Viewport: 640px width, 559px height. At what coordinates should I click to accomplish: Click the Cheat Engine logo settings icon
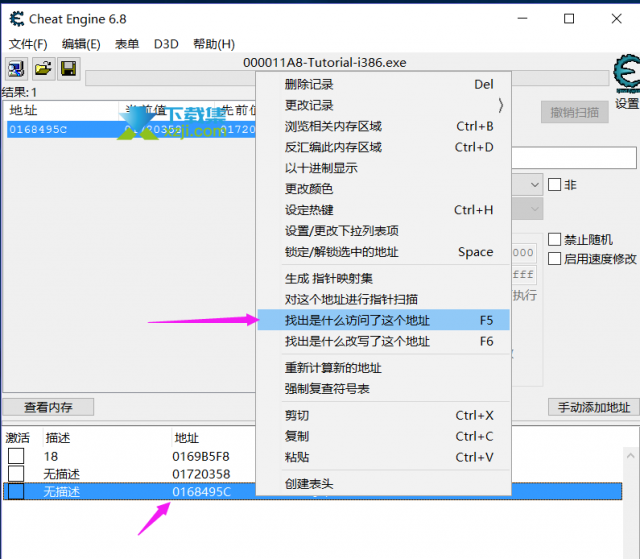pos(627,73)
